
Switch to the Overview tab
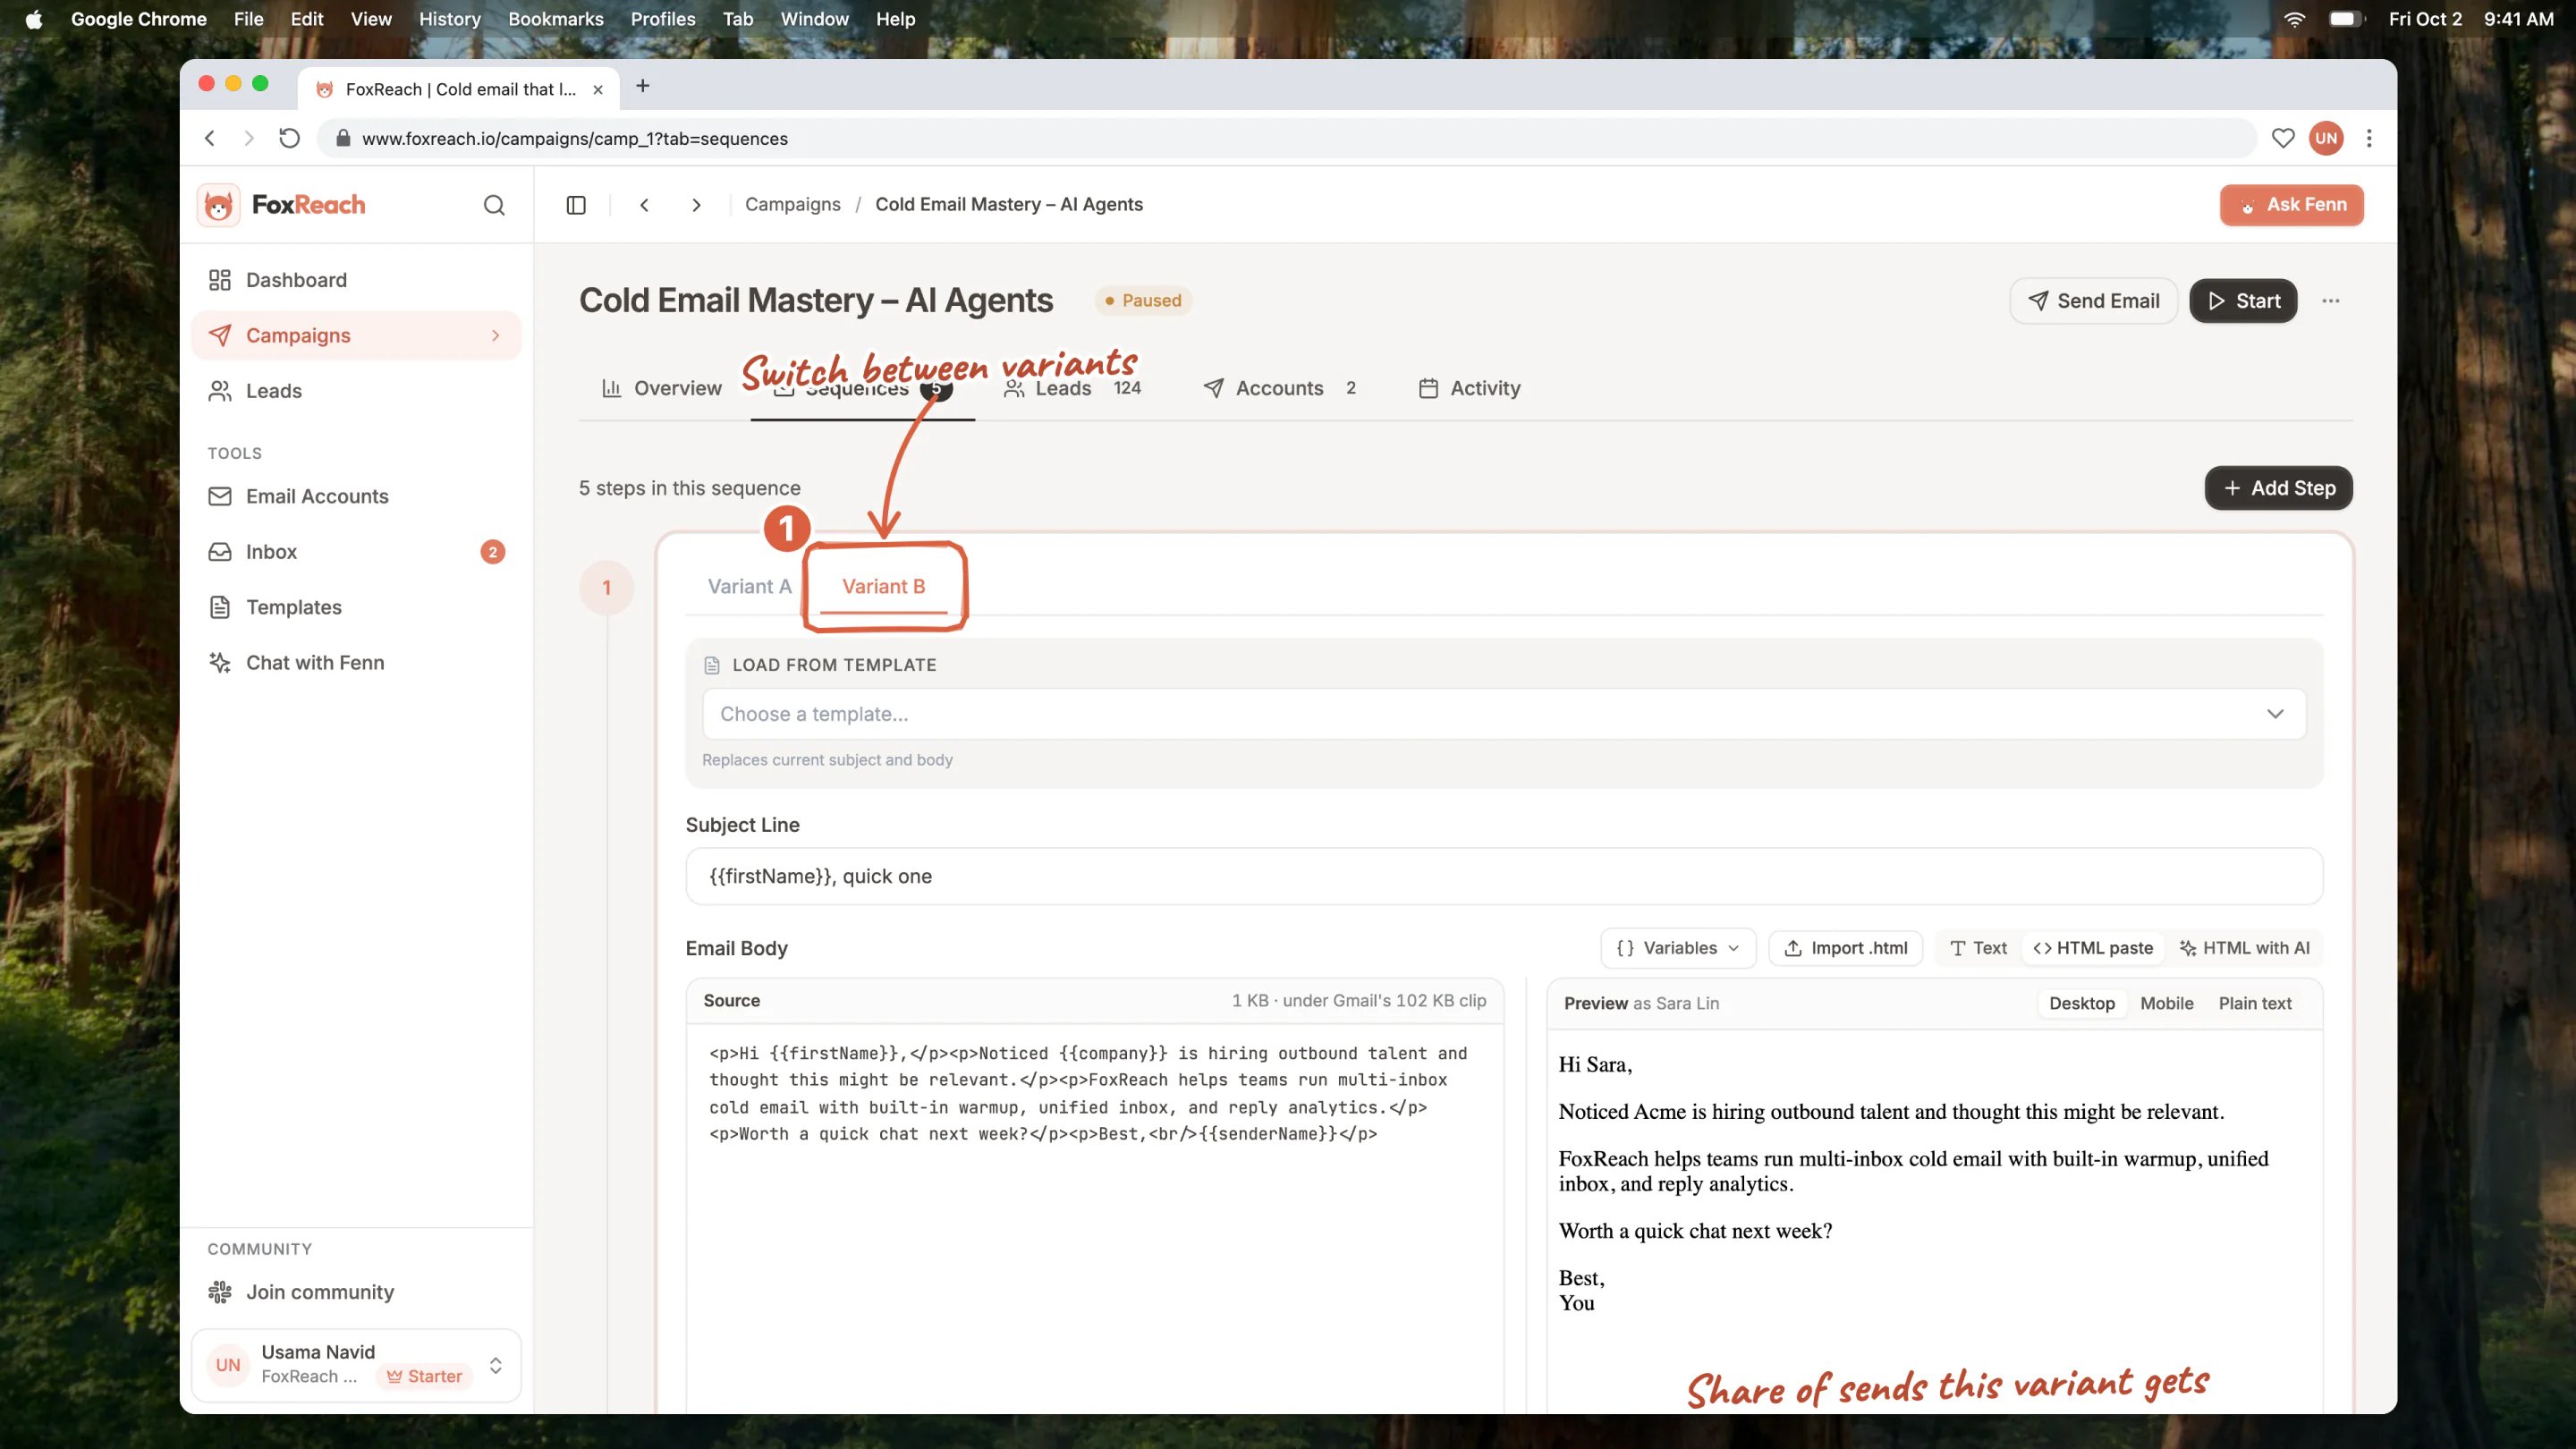(661, 388)
